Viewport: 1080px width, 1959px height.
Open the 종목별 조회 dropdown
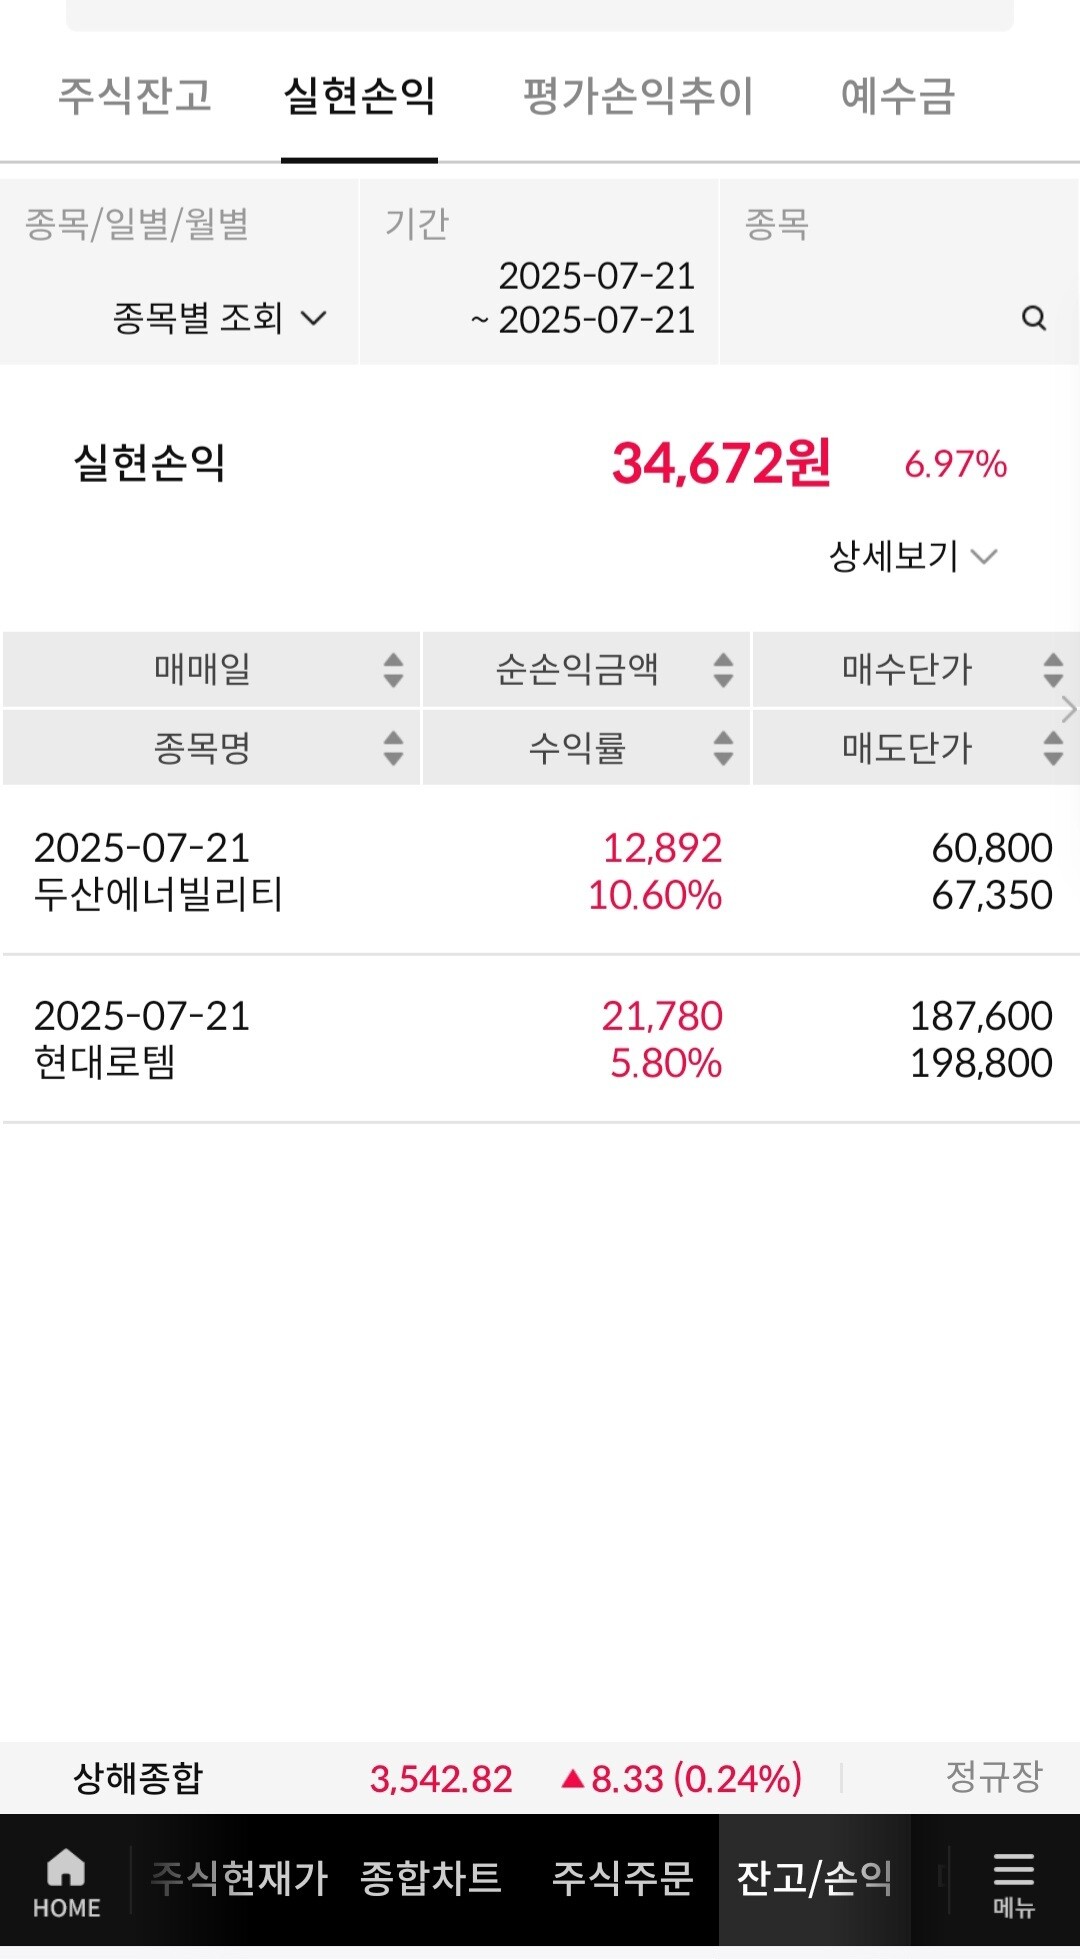pos(220,319)
